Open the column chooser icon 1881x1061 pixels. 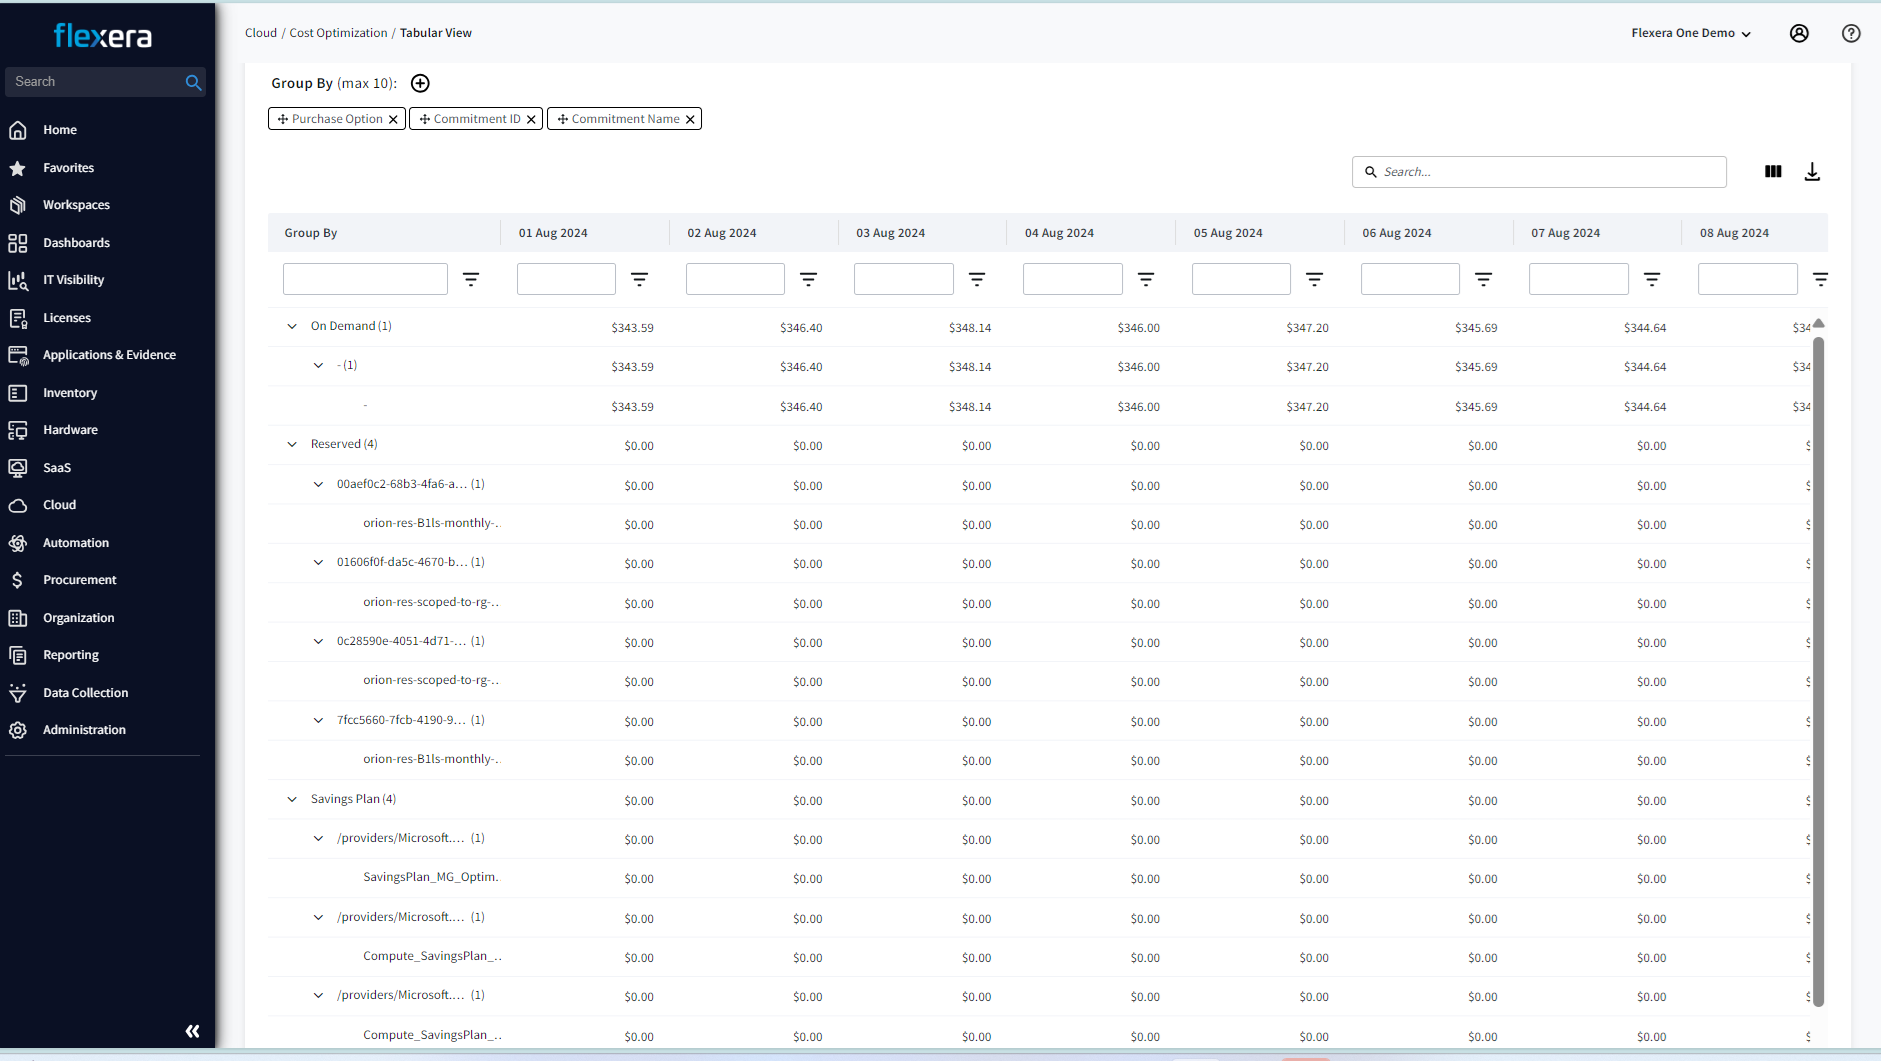coord(1772,172)
